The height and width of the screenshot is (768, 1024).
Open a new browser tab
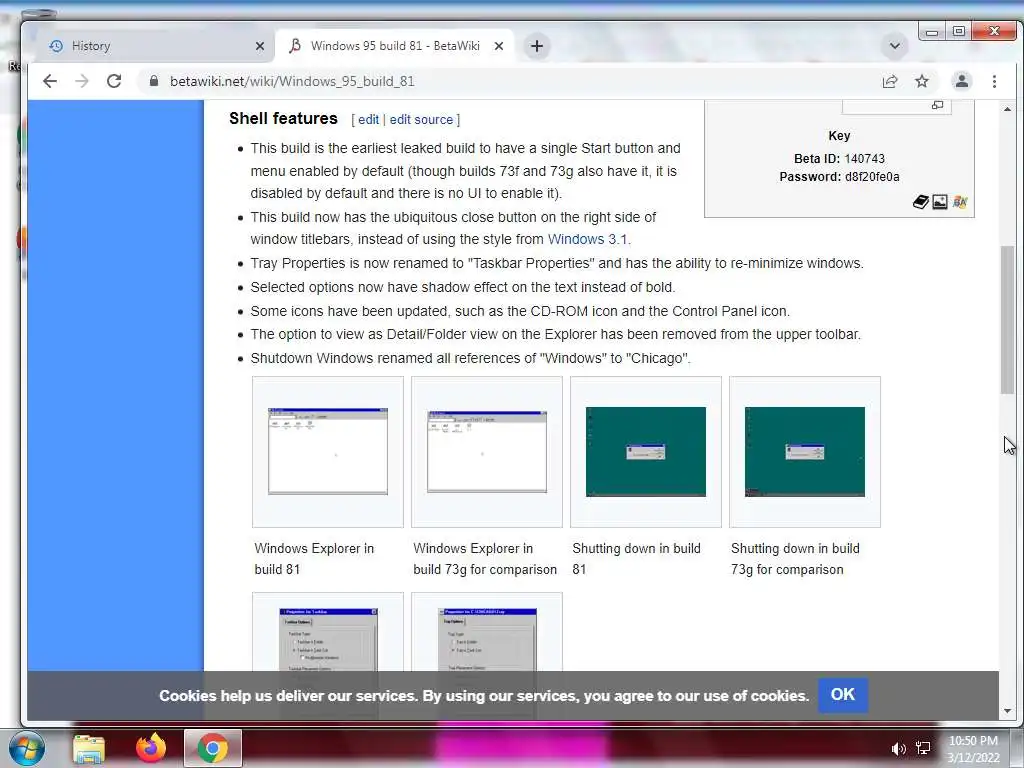click(x=537, y=46)
